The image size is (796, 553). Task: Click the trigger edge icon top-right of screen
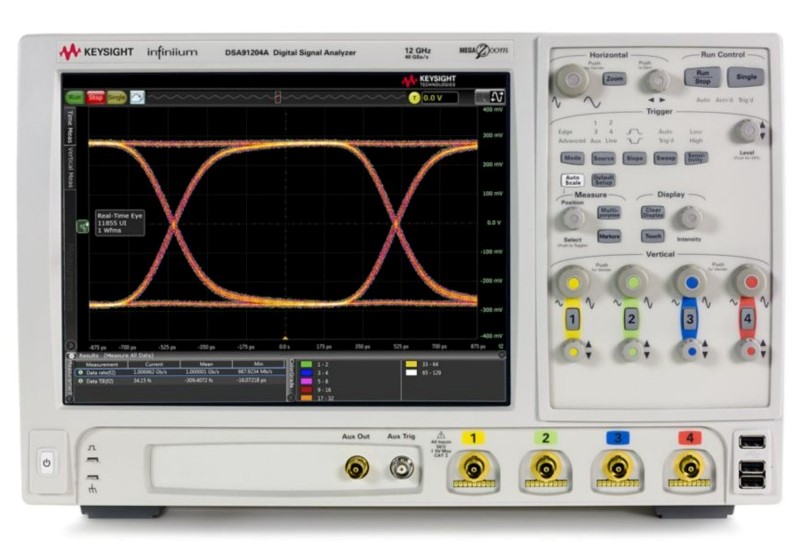pyautogui.click(x=493, y=97)
